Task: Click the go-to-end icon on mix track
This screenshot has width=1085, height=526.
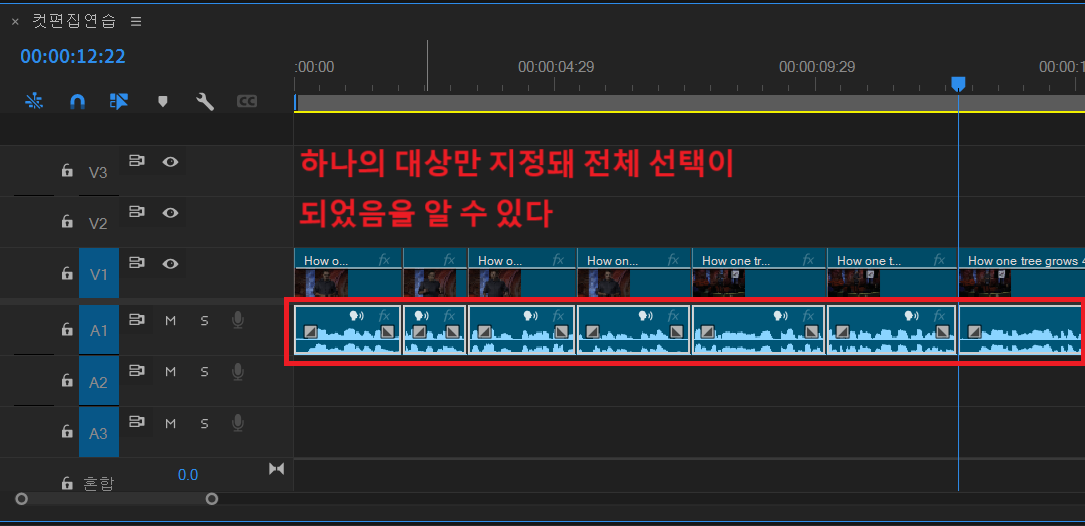Action: click(x=276, y=469)
